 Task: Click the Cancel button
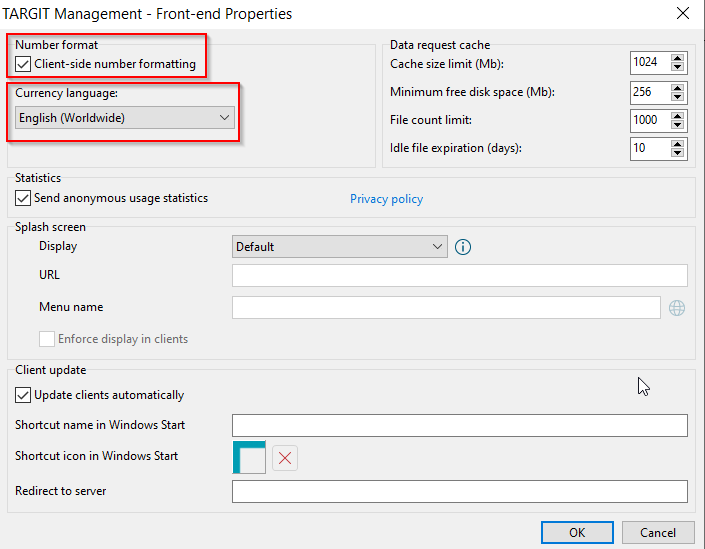[658, 533]
